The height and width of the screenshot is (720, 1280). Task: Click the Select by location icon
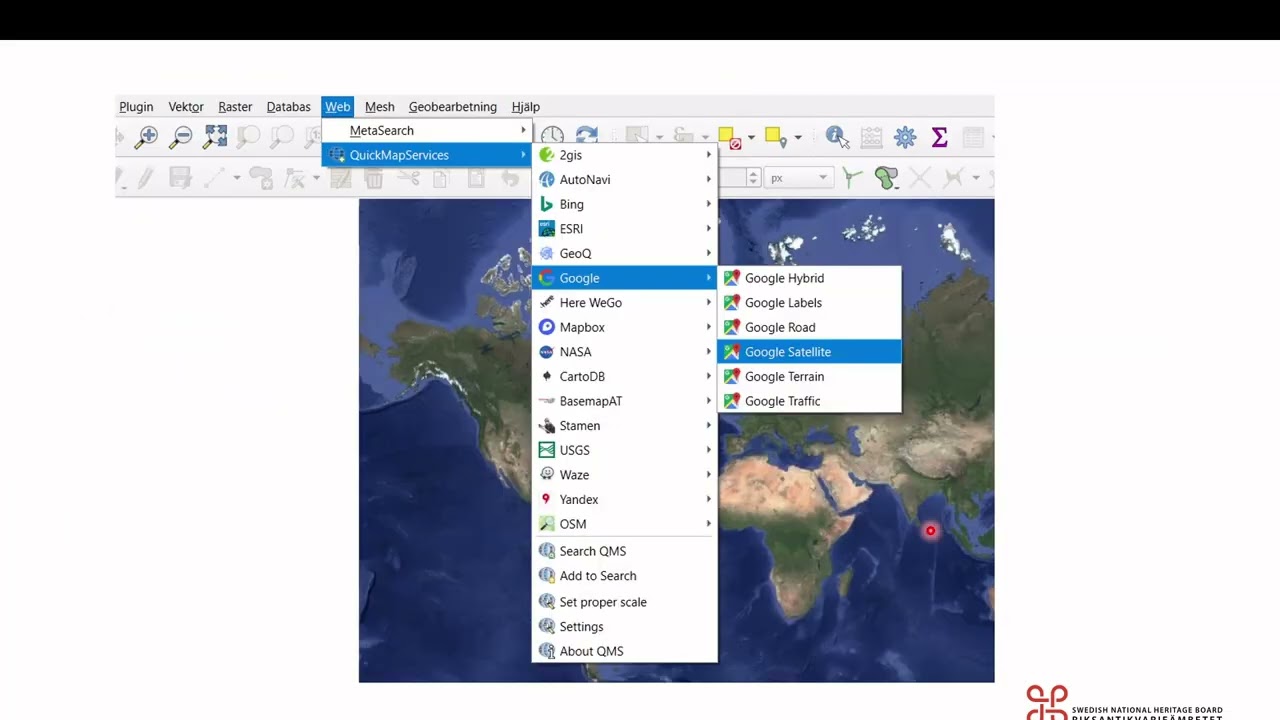click(774, 137)
